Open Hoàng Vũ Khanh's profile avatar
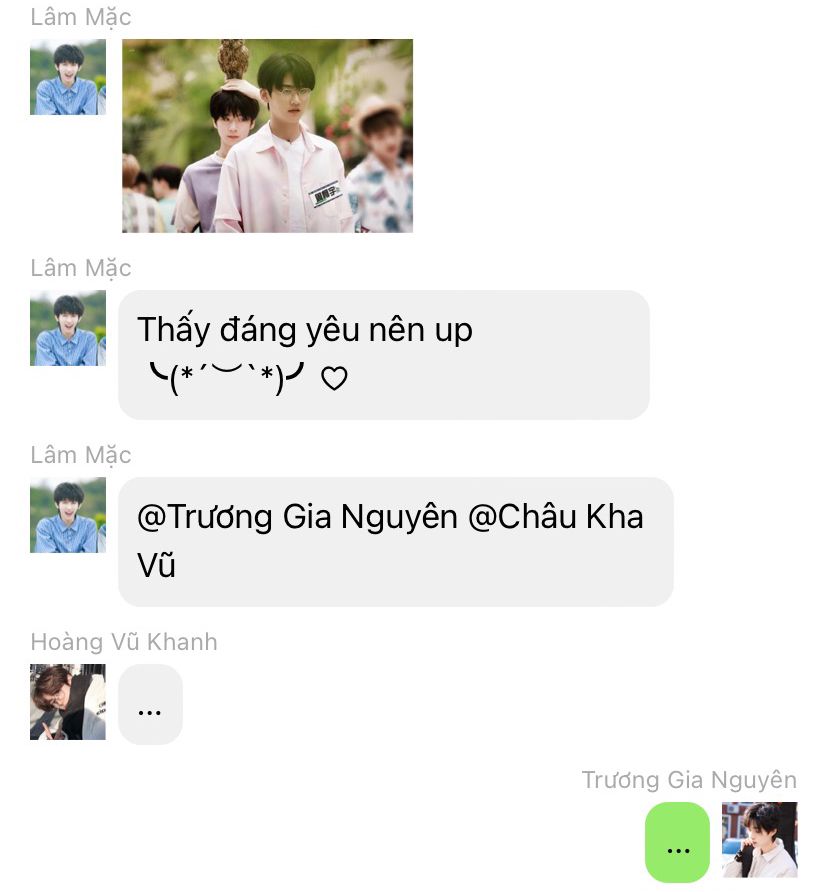 click(x=68, y=701)
